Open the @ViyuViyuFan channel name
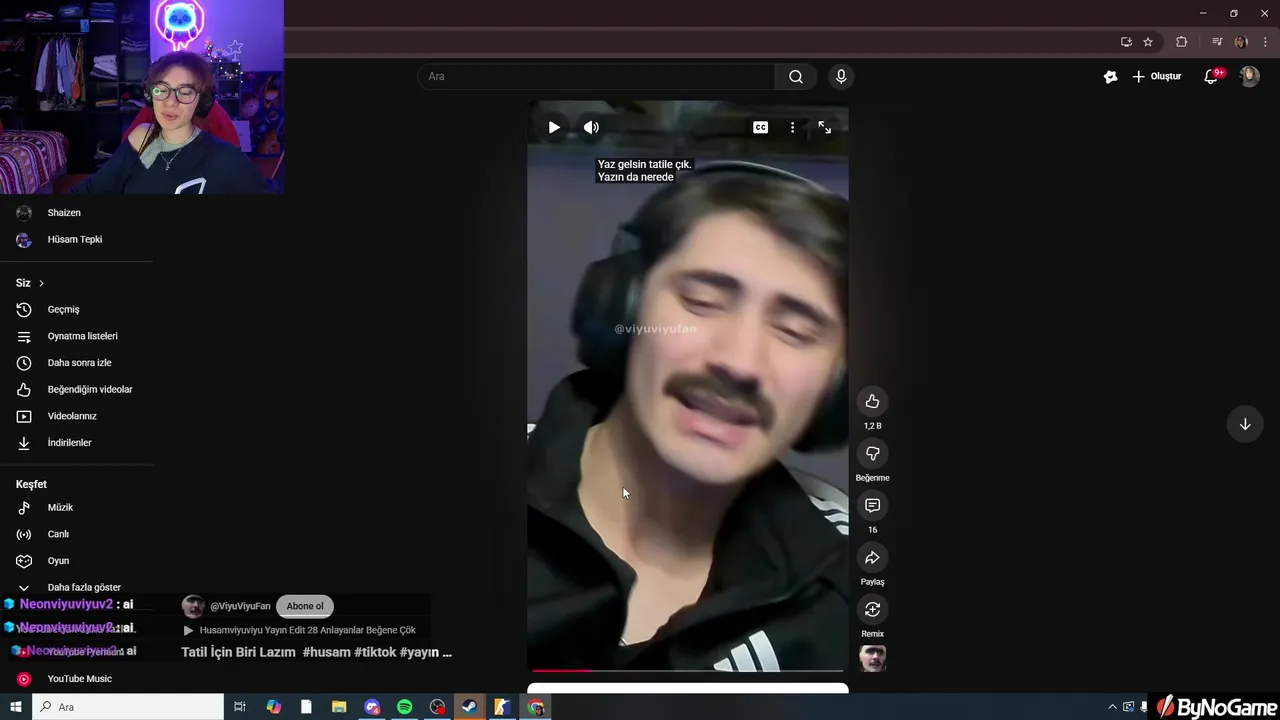 [240, 606]
